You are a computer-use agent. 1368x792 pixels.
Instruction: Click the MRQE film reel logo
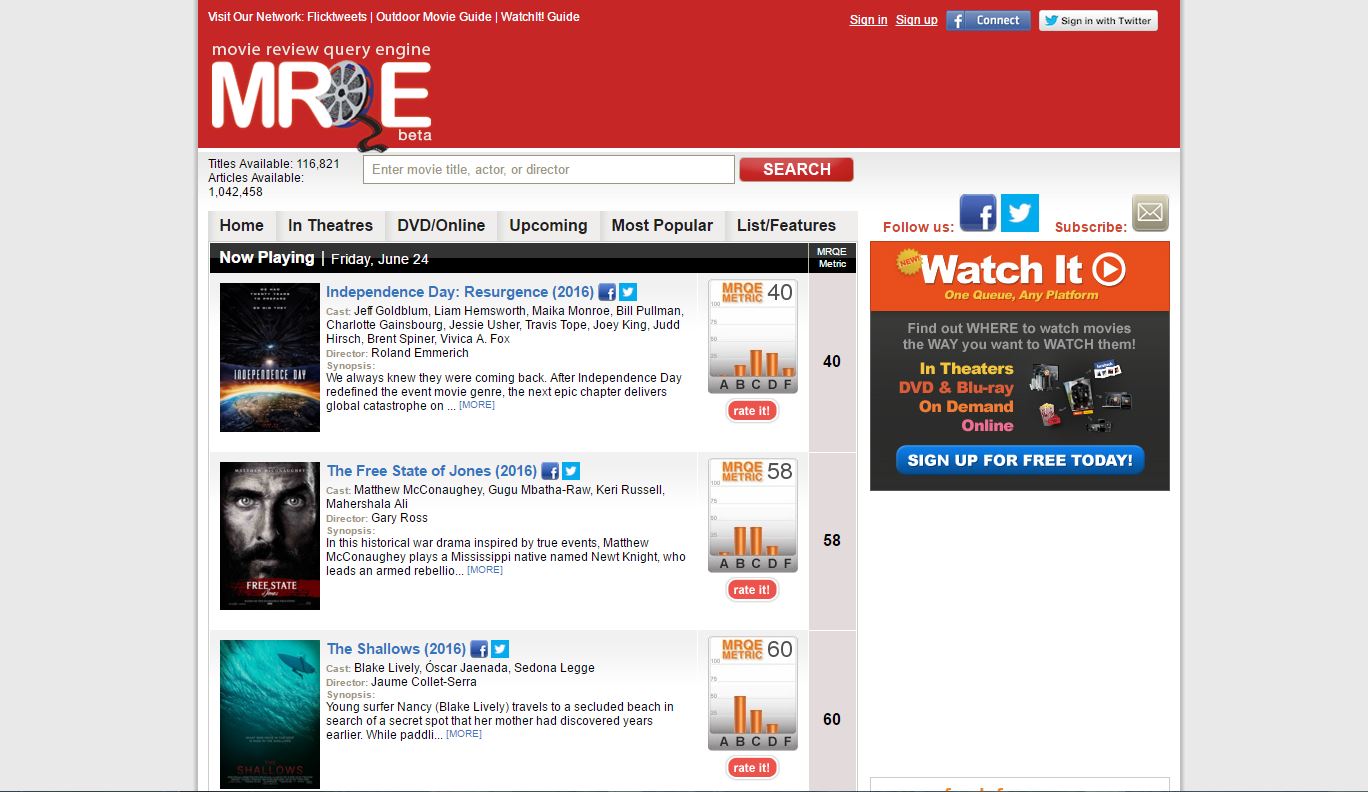[x=321, y=95]
